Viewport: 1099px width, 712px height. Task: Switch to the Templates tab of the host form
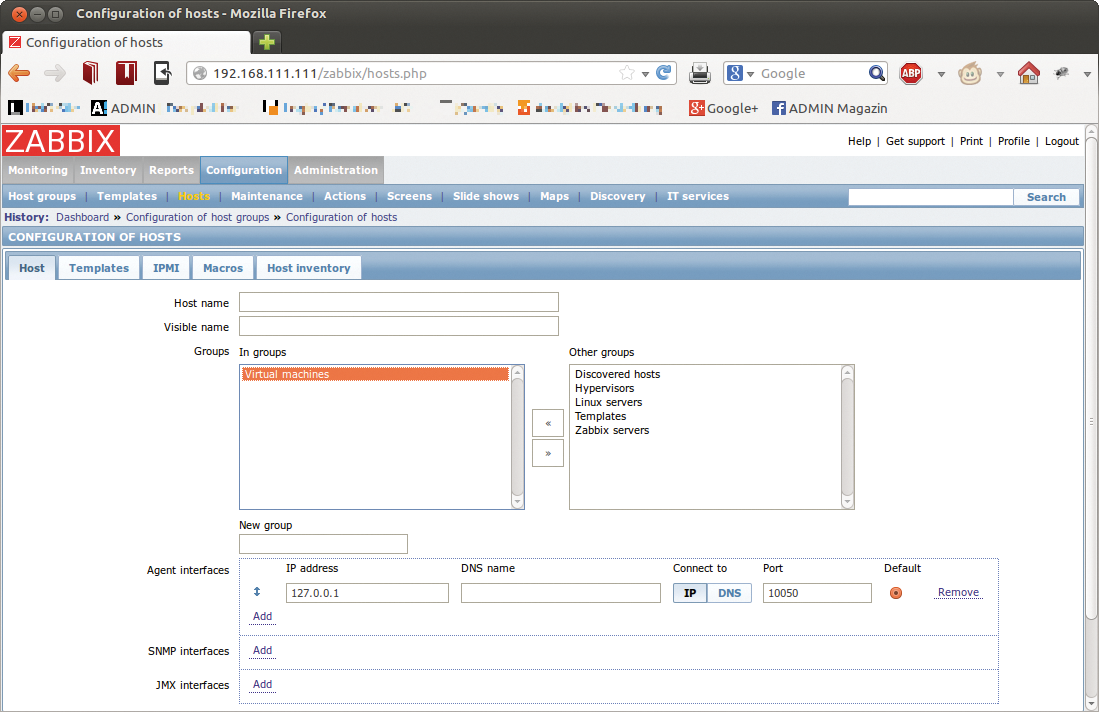(x=98, y=268)
